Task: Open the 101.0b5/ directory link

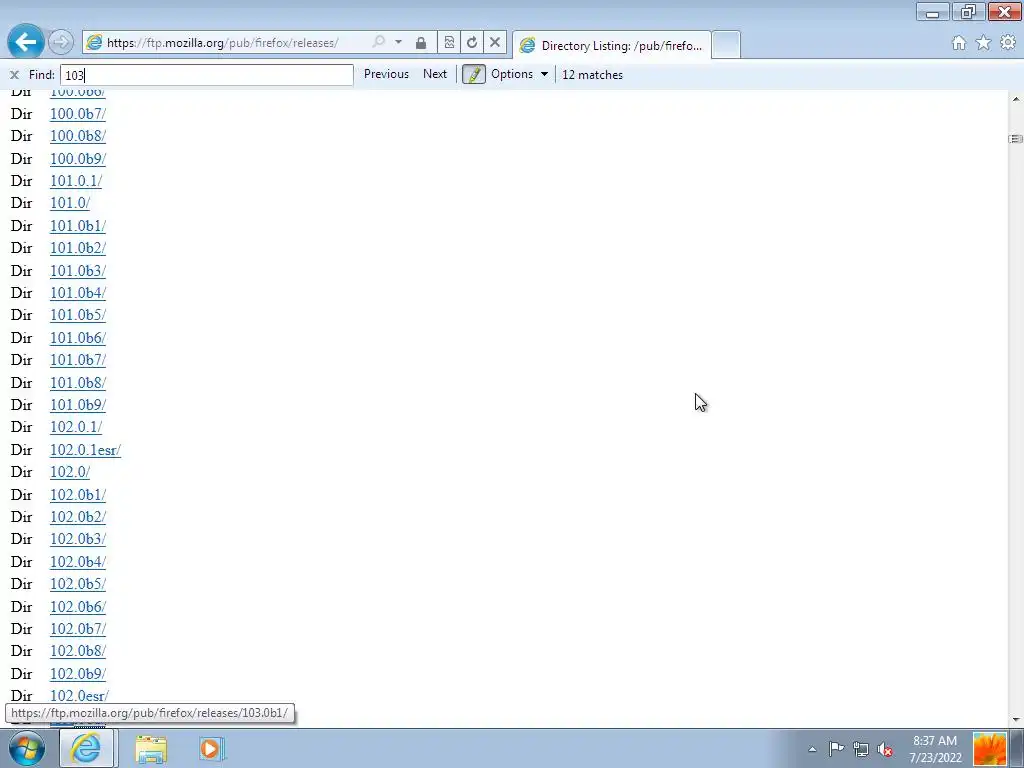Action: (78, 315)
